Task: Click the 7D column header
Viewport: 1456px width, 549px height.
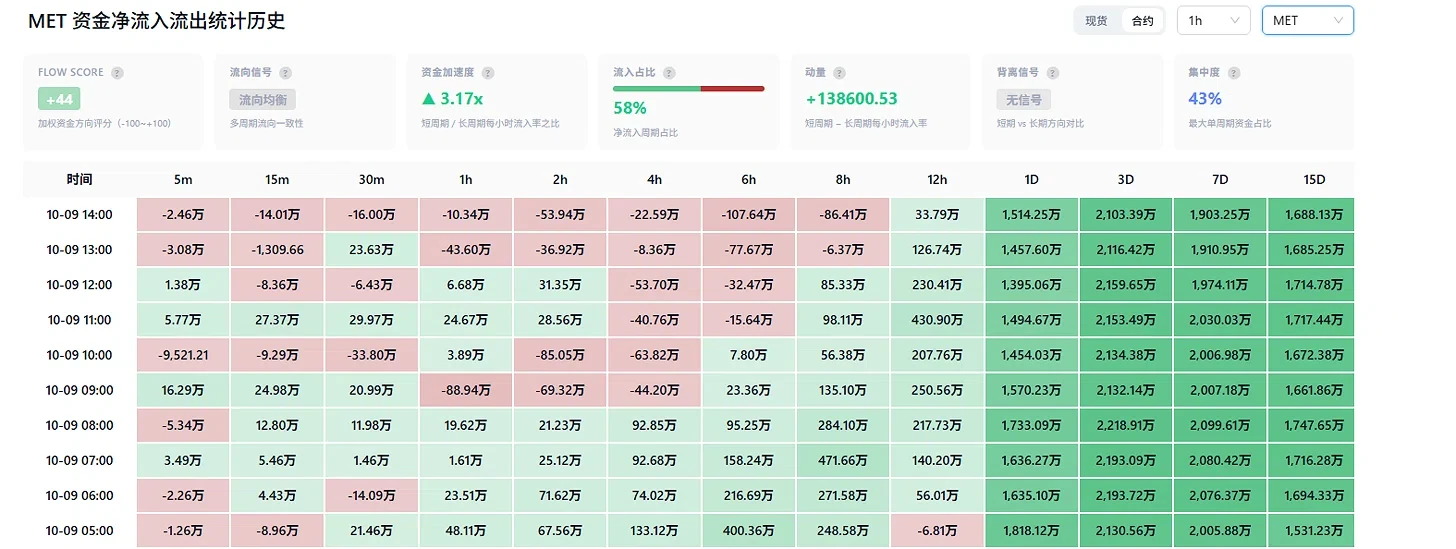Action: tap(1220, 180)
